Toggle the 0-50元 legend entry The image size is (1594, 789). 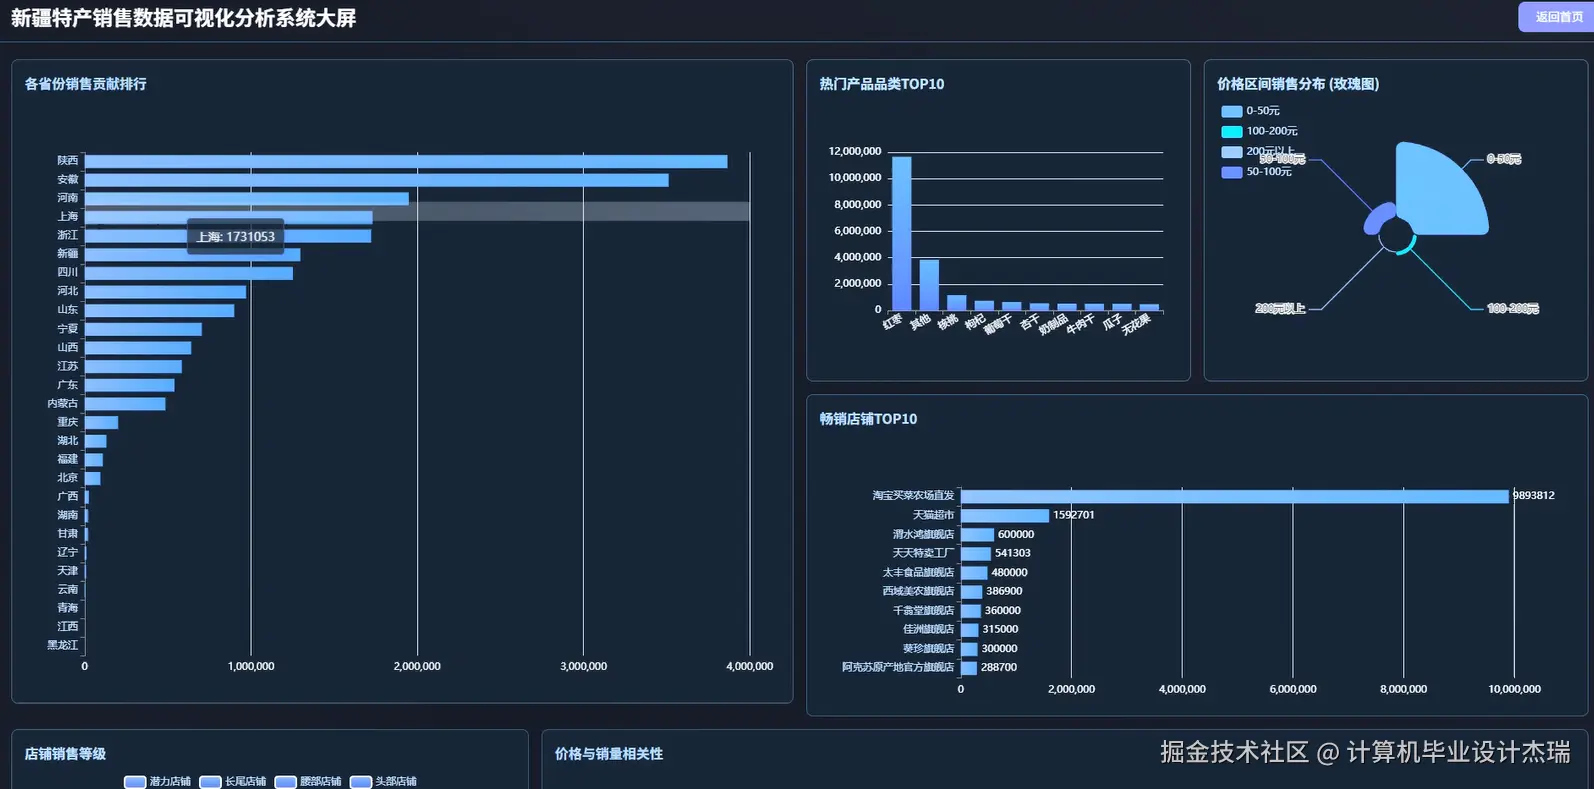coord(1251,111)
